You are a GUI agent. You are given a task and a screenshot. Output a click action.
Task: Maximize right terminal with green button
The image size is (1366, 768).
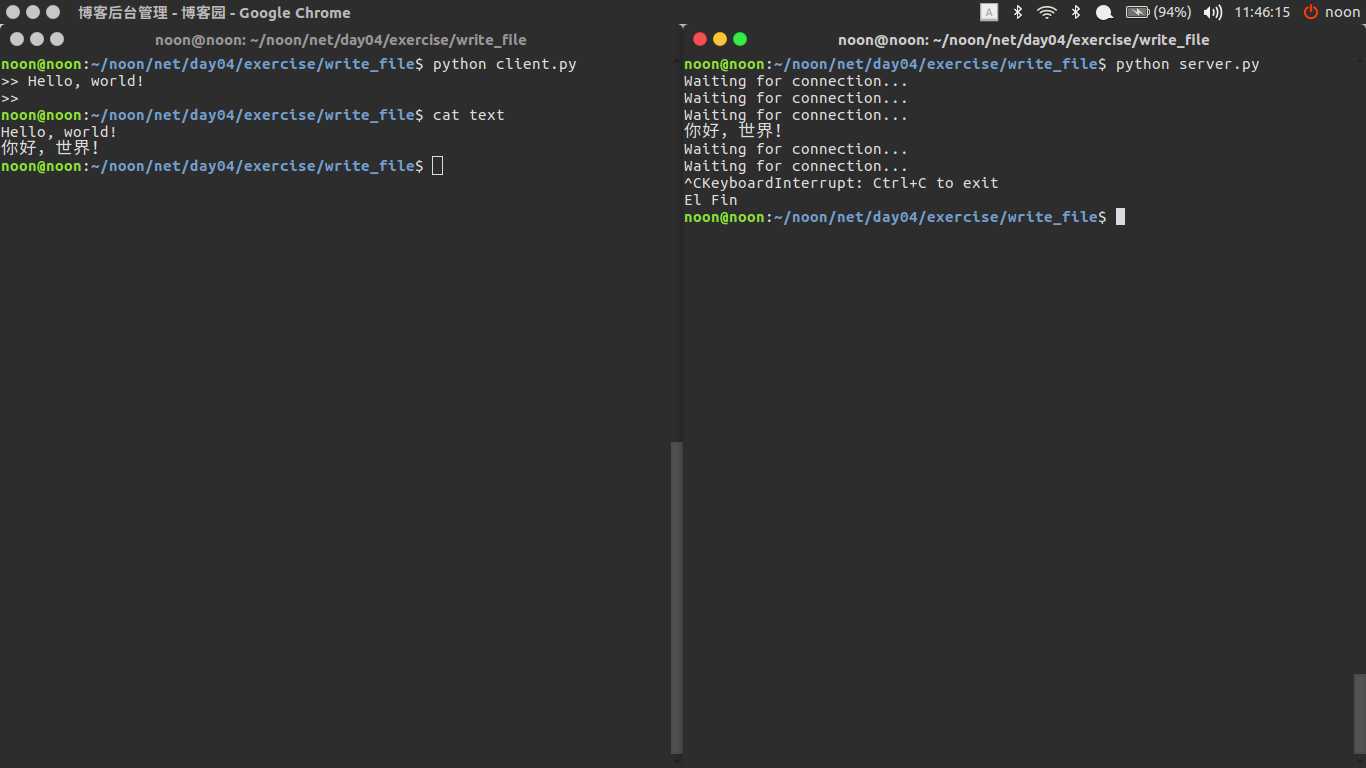coord(740,39)
